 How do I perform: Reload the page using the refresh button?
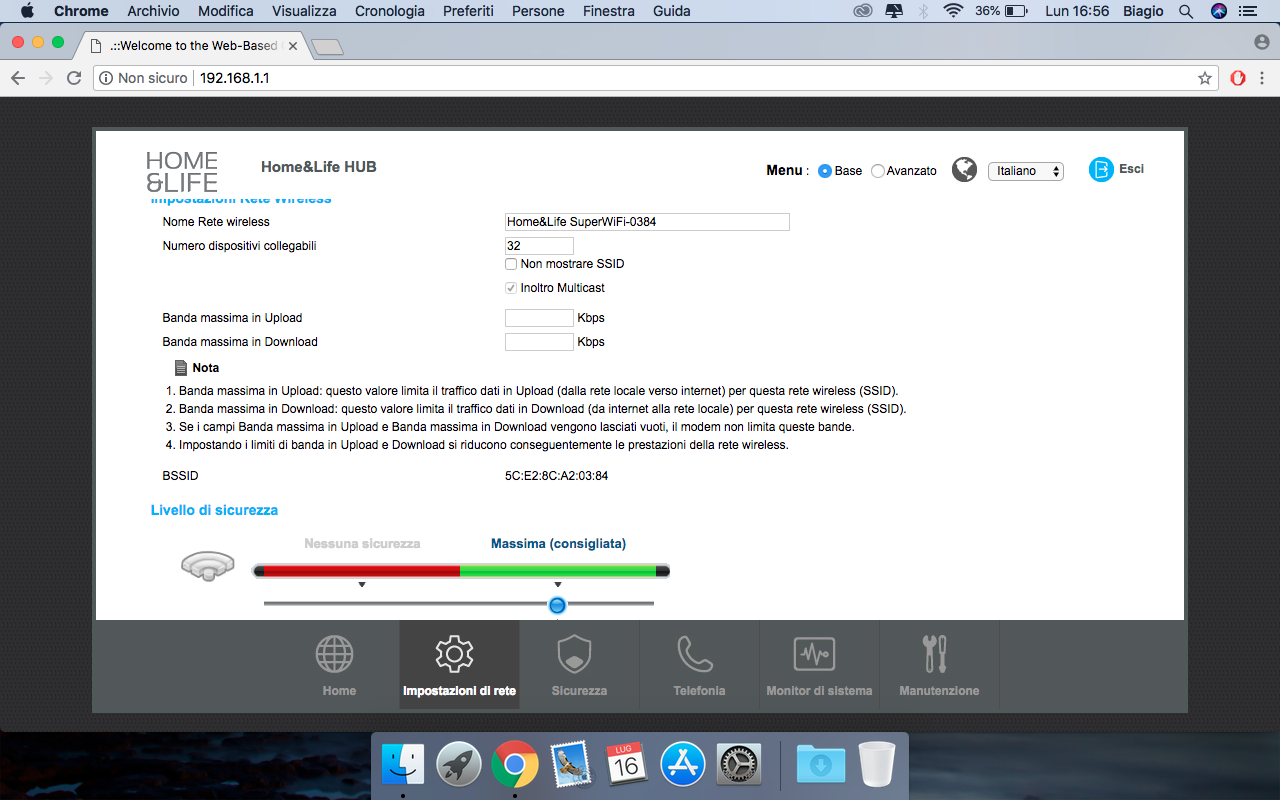click(x=74, y=78)
